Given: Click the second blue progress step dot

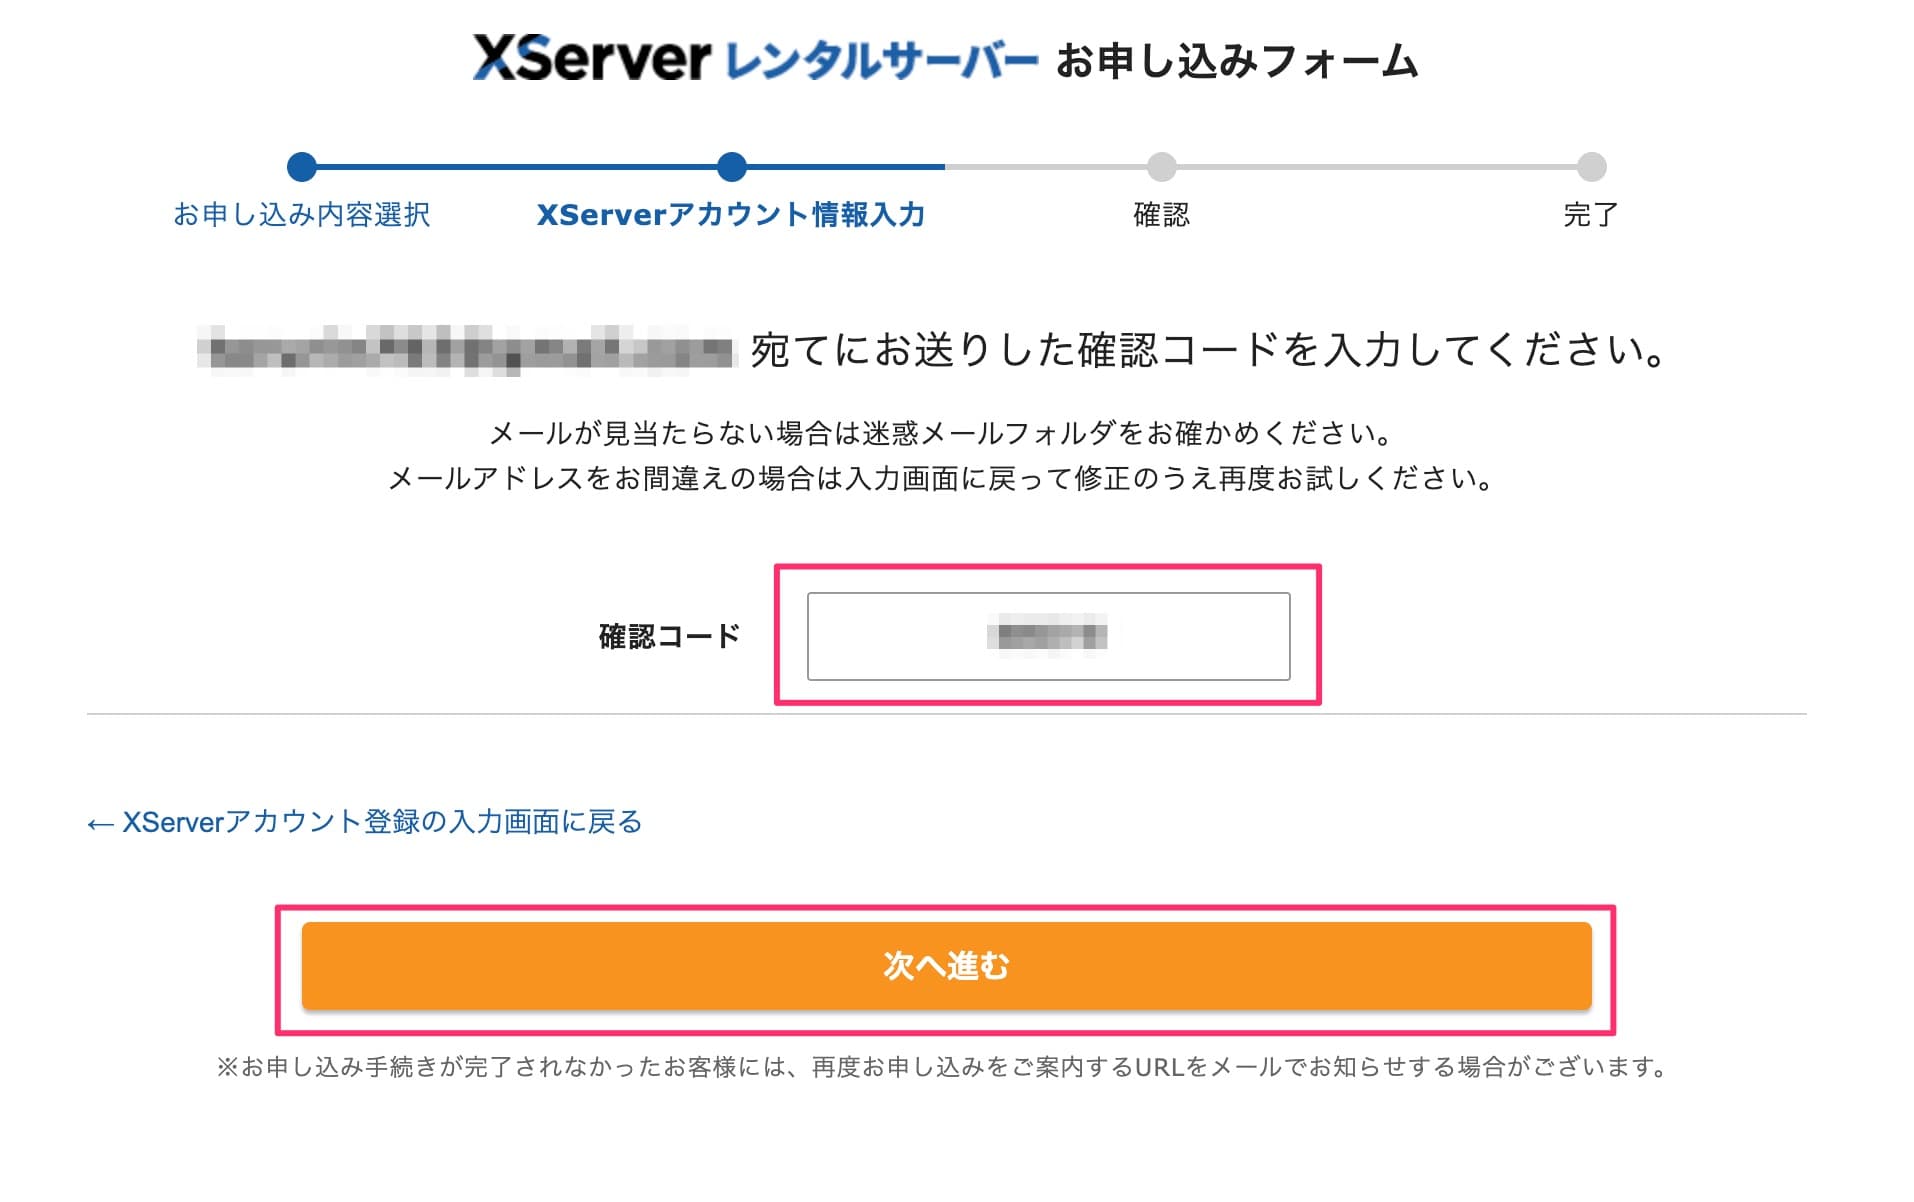Looking at the screenshot, I should pos(732,167).
